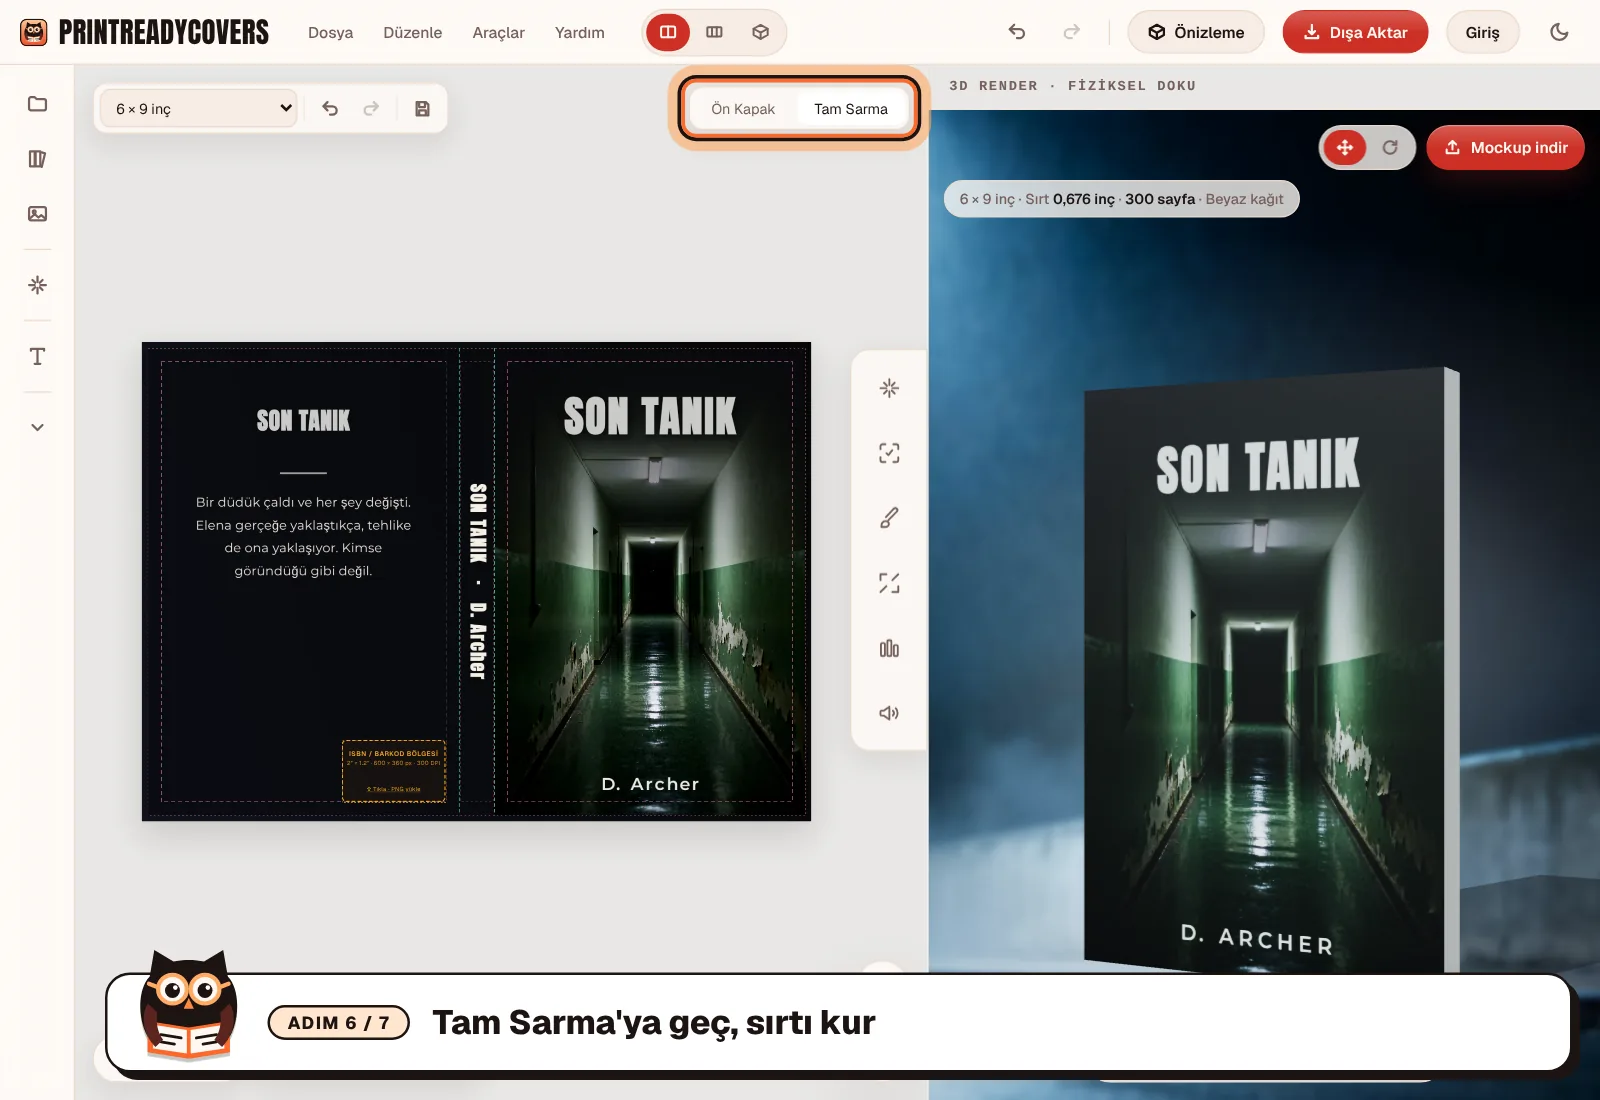This screenshot has height=1100, width=1600.
Task: Open the image panel icon in the left sidebar
Action: (37, 214)
